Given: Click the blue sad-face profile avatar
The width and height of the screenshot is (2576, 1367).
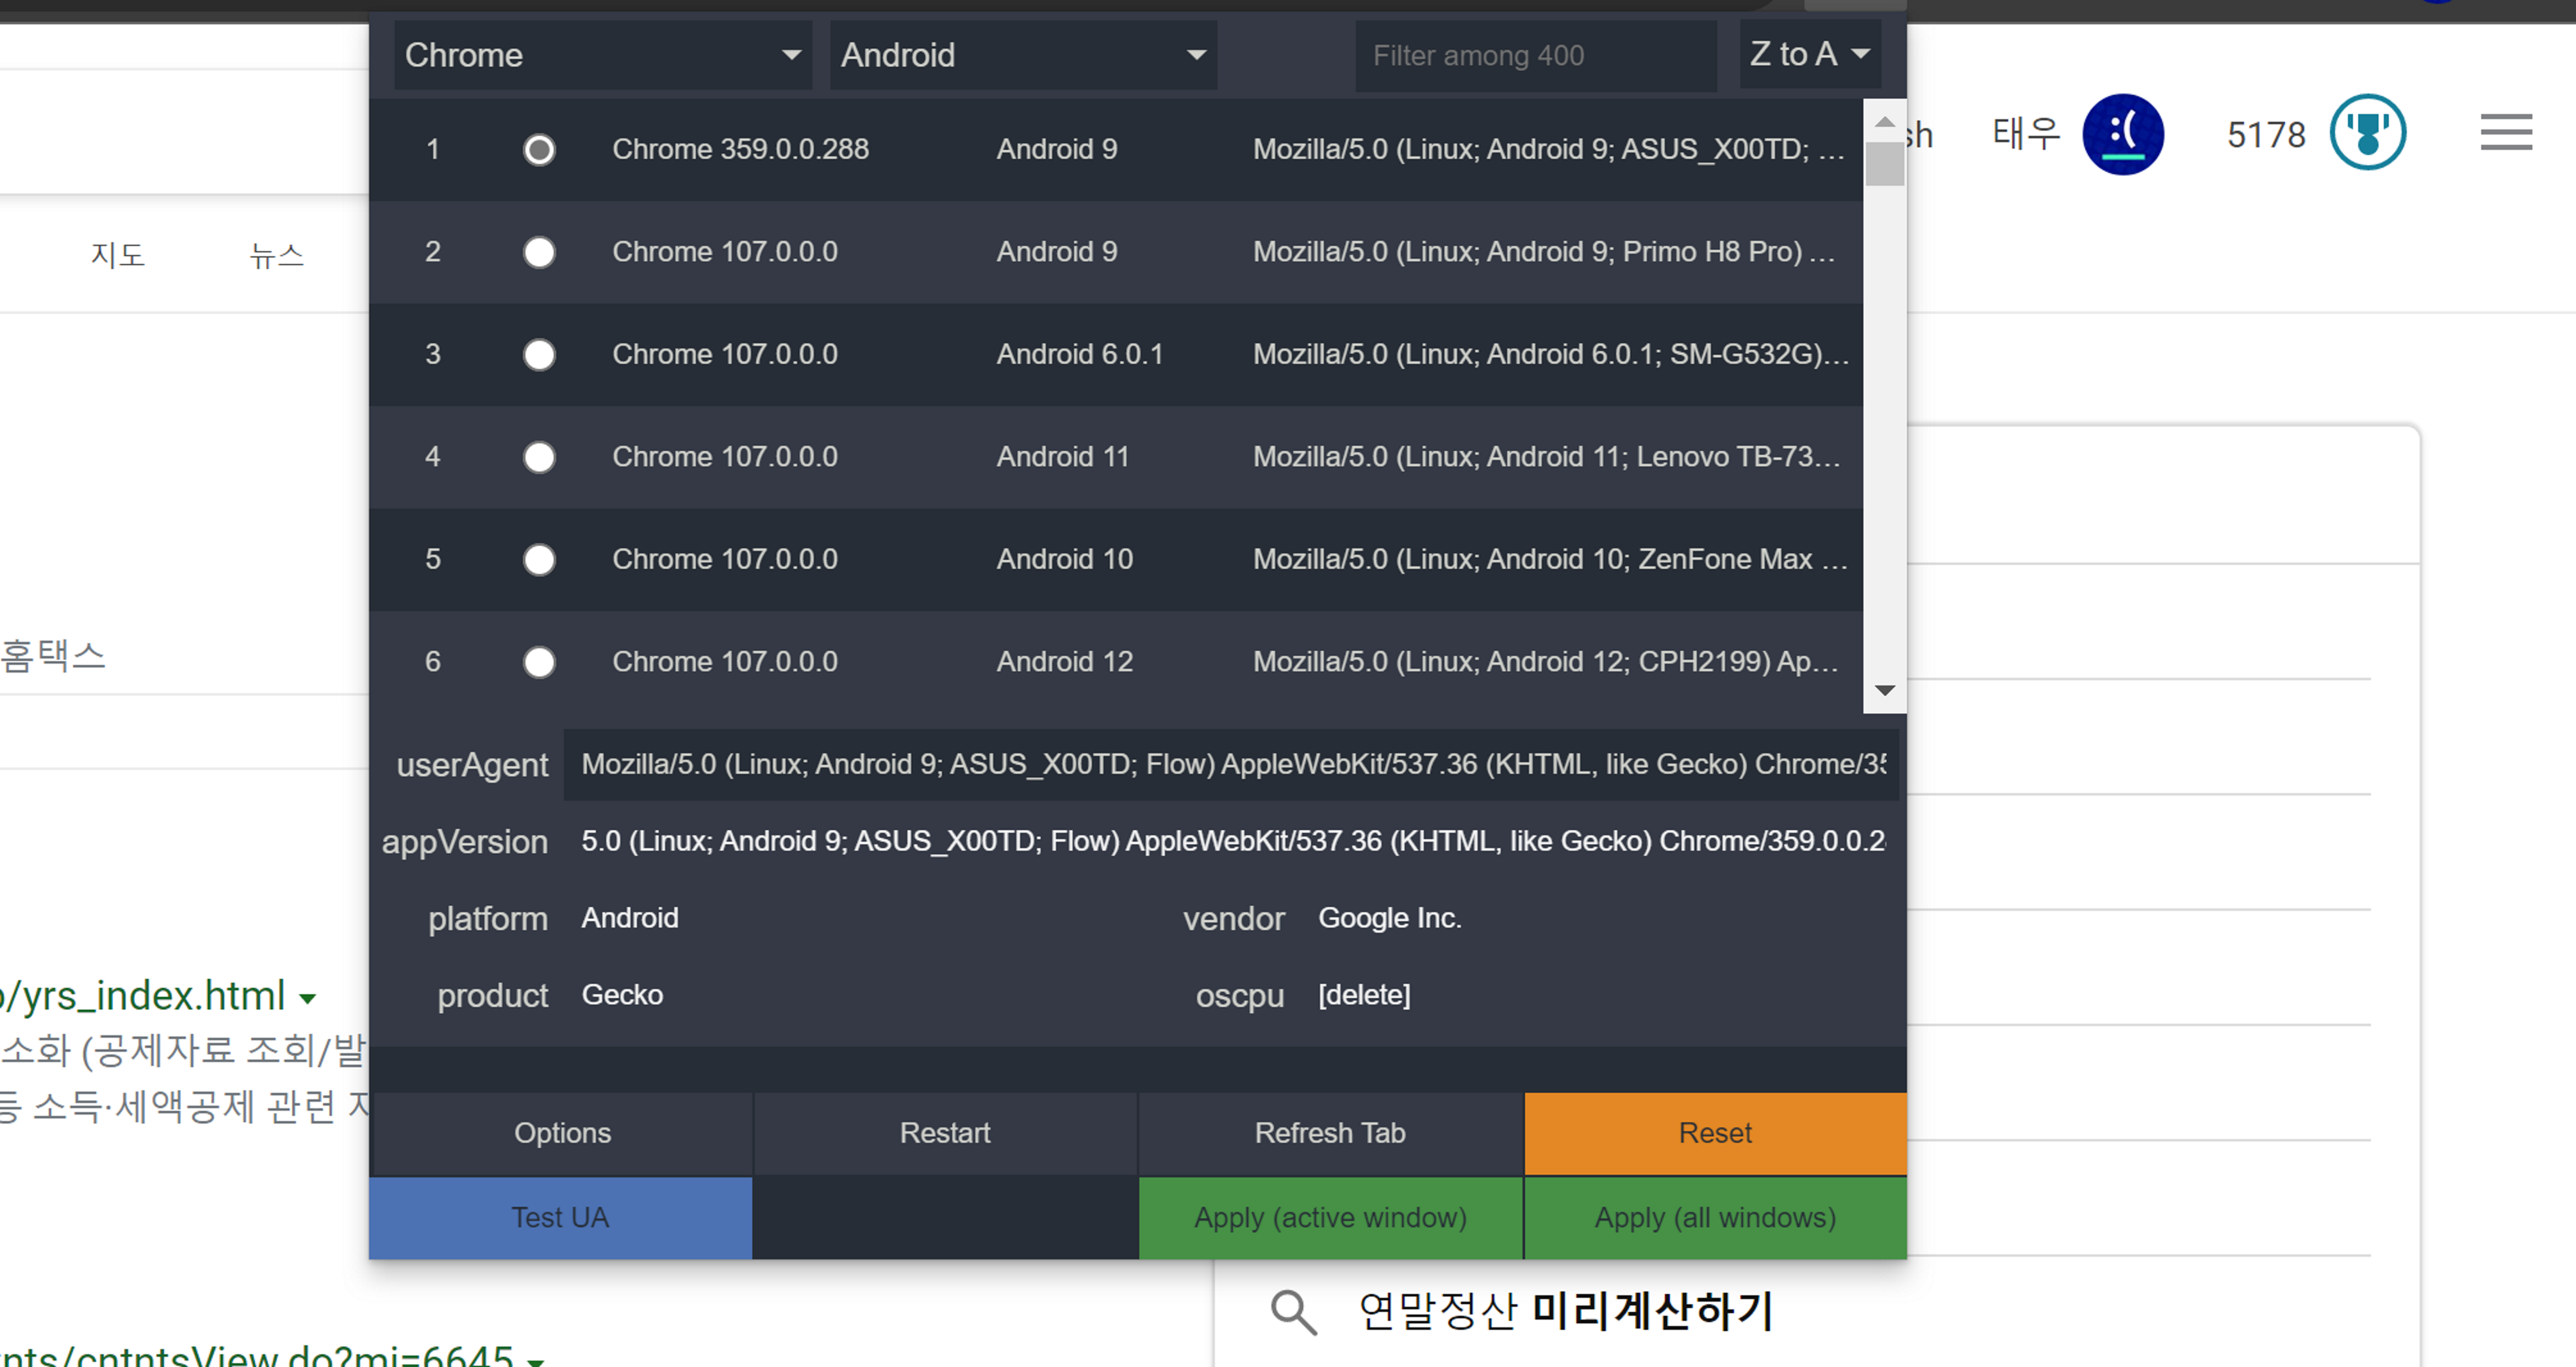Looking at the screenshot, I should click(2122, 134).
